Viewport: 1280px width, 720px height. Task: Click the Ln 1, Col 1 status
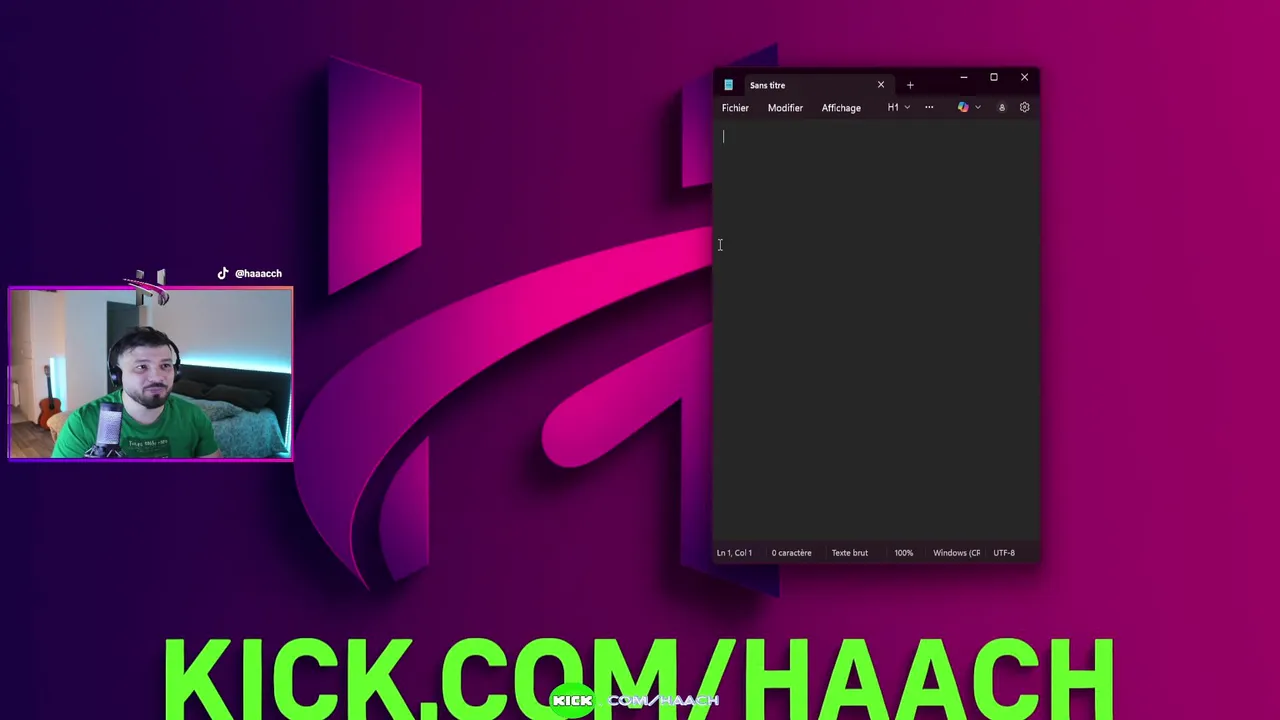tap(734, 553)
